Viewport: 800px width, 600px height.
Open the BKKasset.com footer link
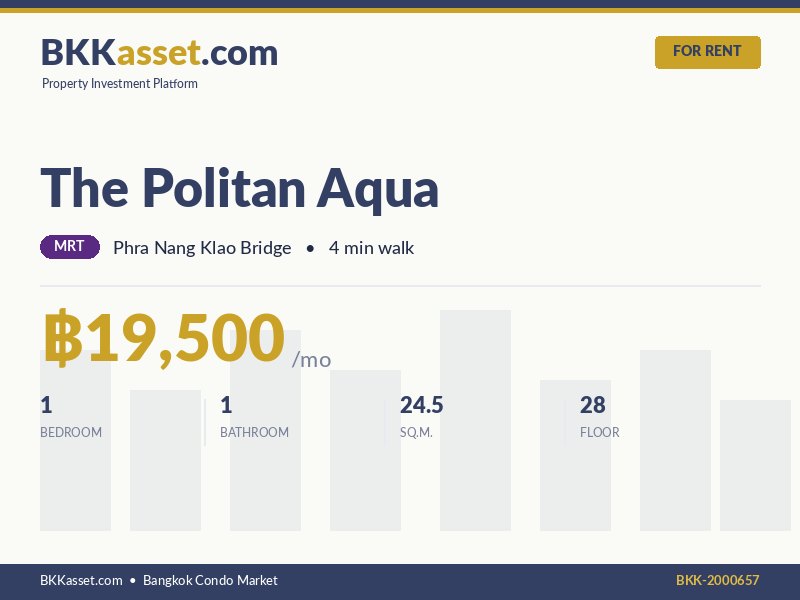click(81, 580)
